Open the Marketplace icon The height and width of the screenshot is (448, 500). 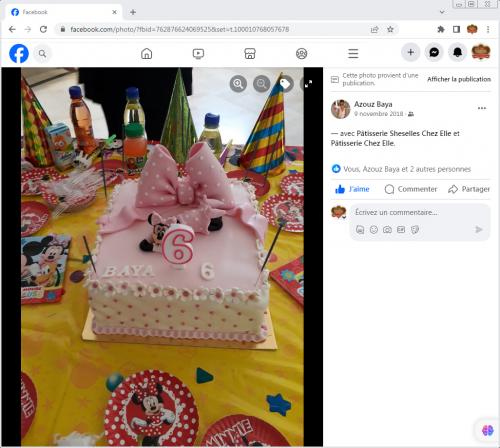[x=250, y=53]
